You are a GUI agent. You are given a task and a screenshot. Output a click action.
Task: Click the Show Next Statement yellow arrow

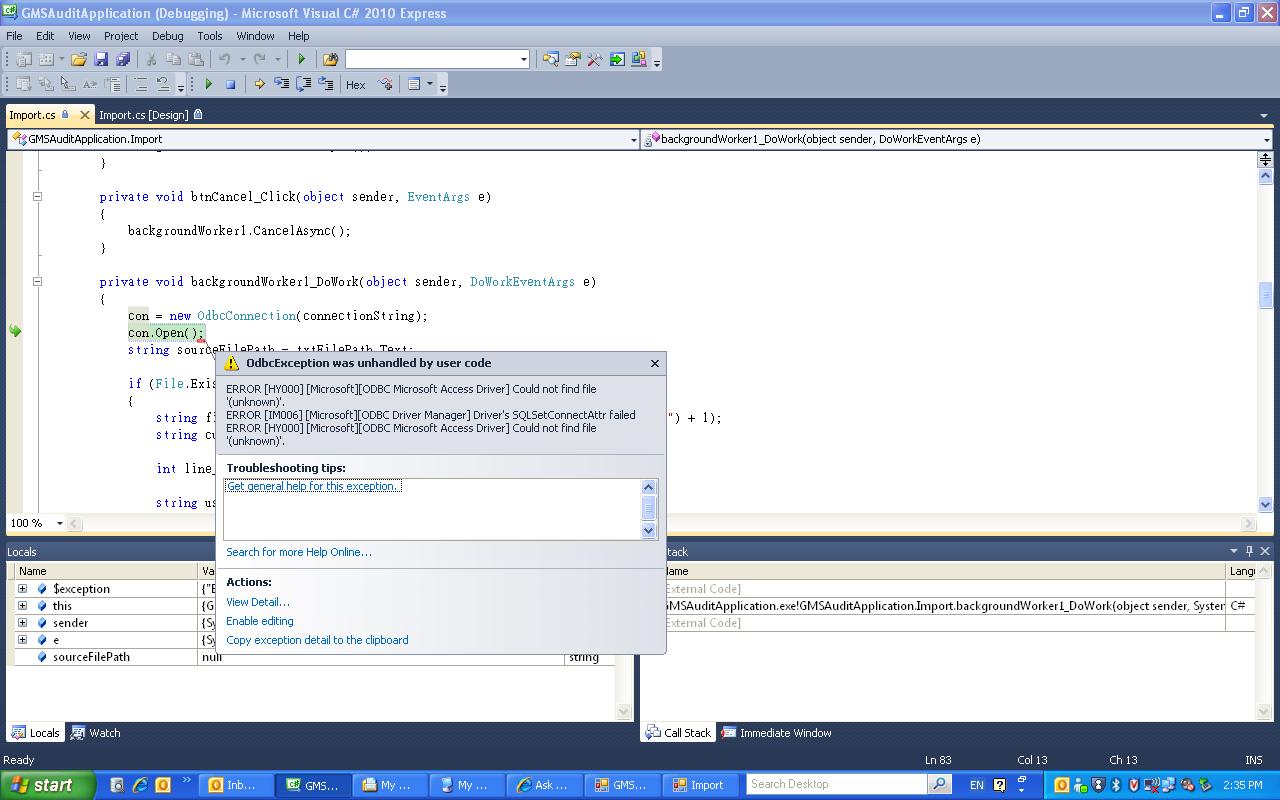(259, 85)
